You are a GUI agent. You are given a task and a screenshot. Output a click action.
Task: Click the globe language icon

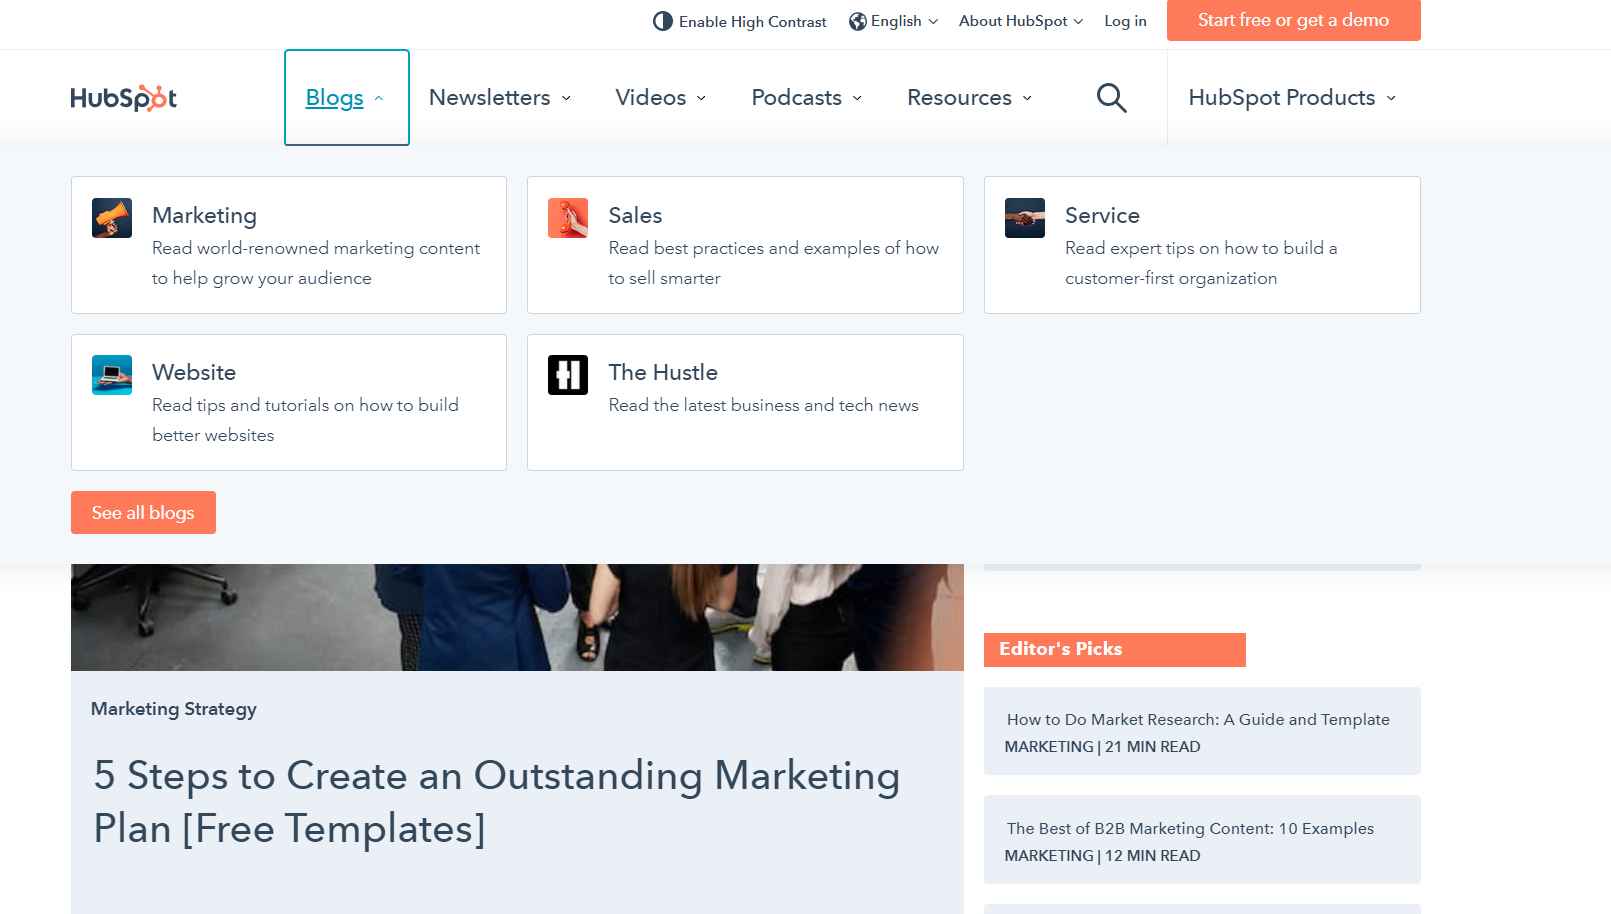857,21
